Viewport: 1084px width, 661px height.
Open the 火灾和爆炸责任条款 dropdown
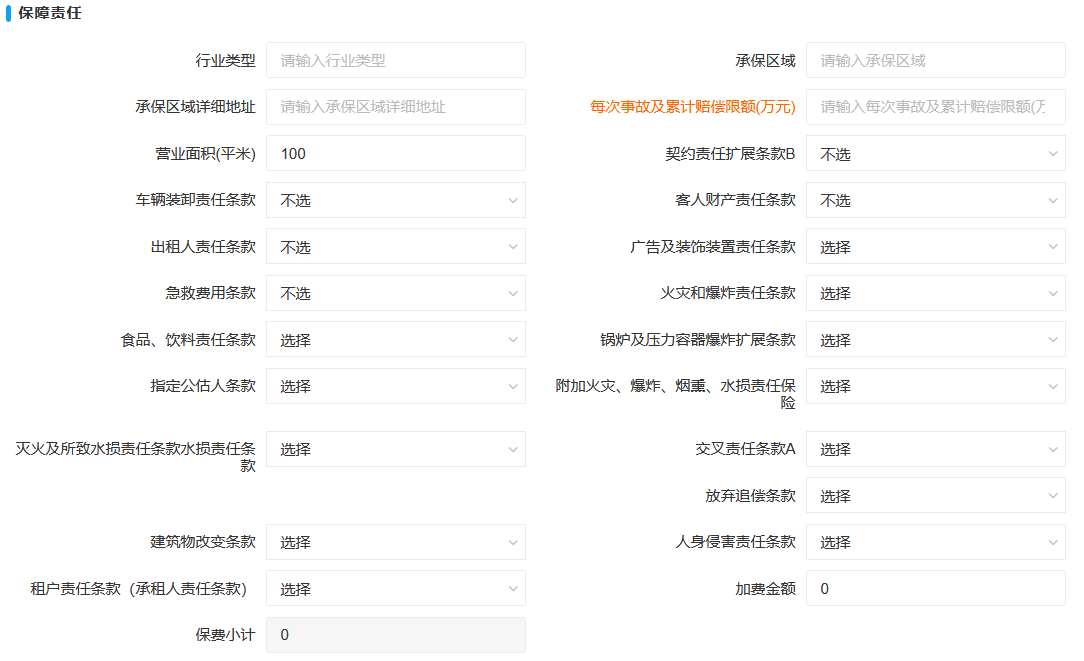[935, 293]
